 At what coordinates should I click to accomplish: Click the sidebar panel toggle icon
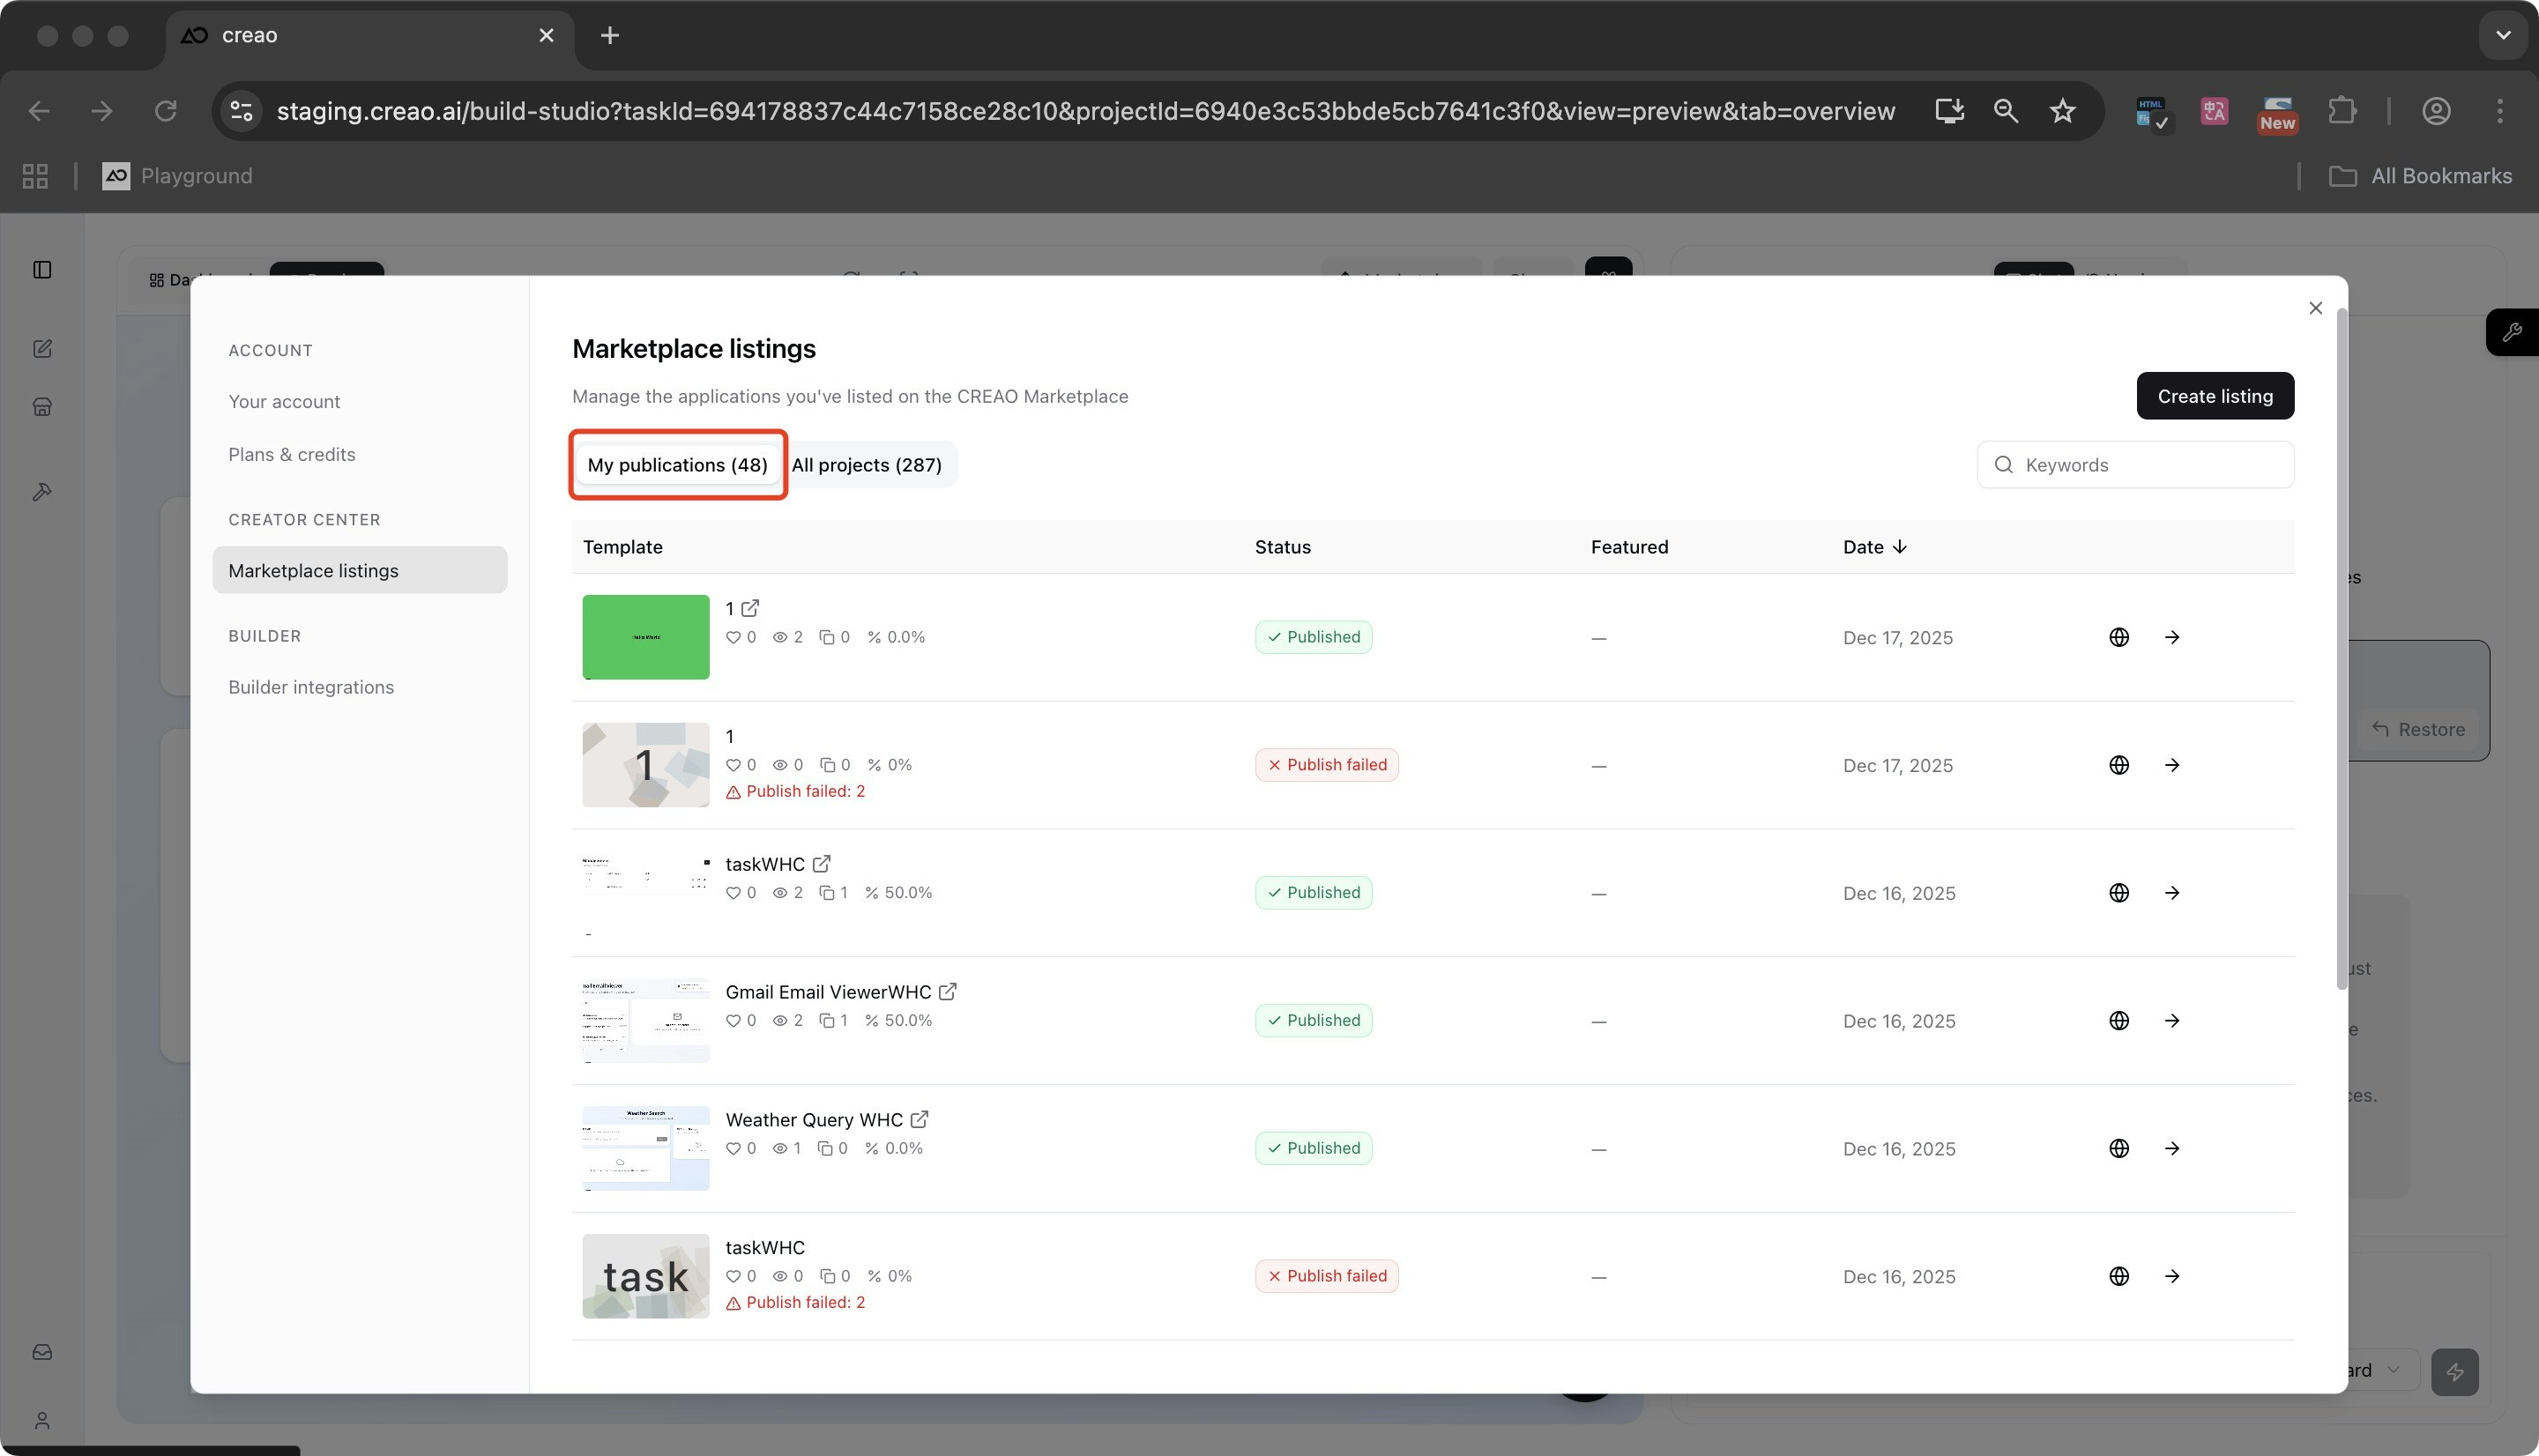[42, 270]
